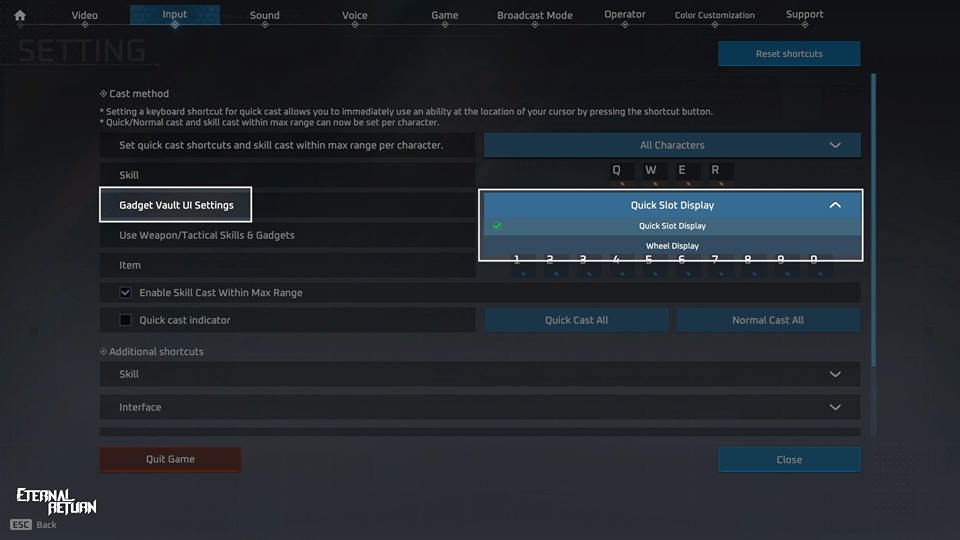Click the ESC Back key icon
The width and height of the screenshot is (960, 540).
22,525
